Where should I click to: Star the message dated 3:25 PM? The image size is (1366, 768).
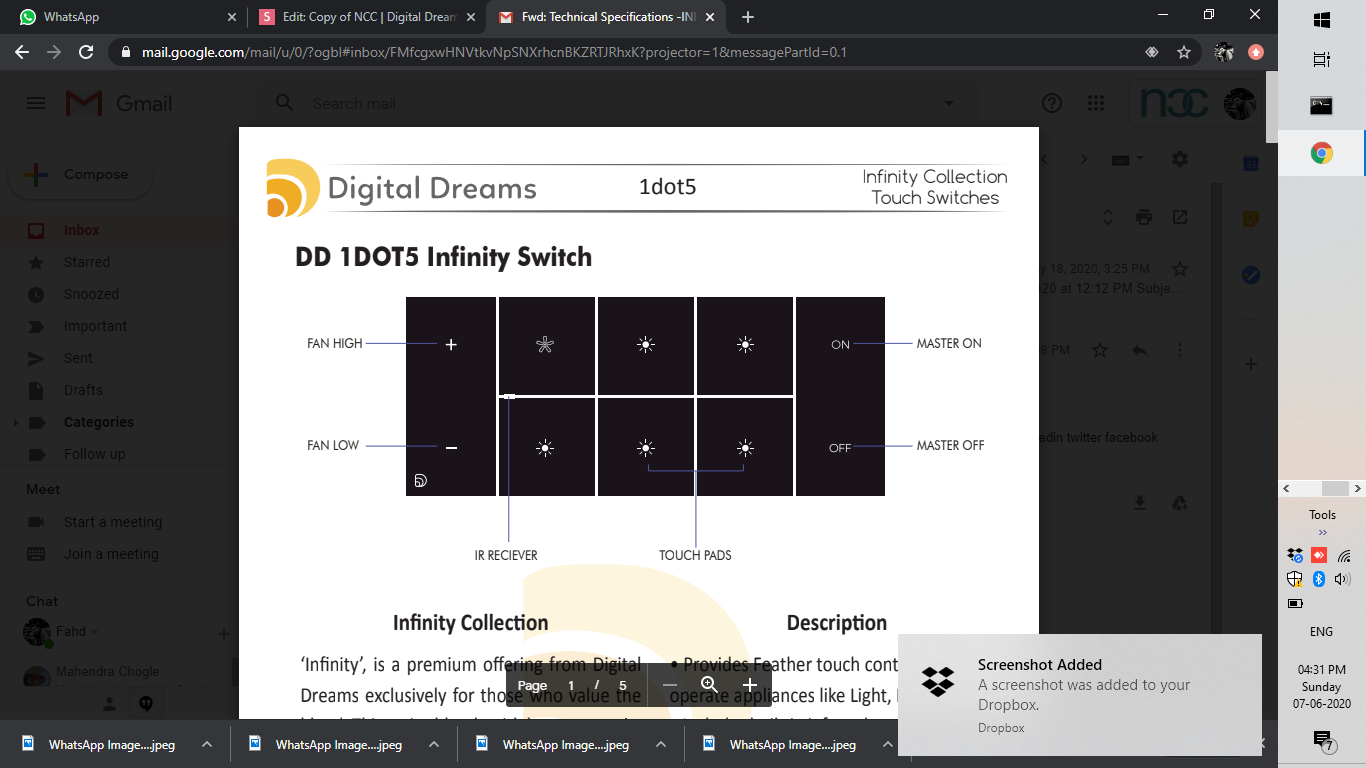pyautogui.click(x=1180, y=269)
